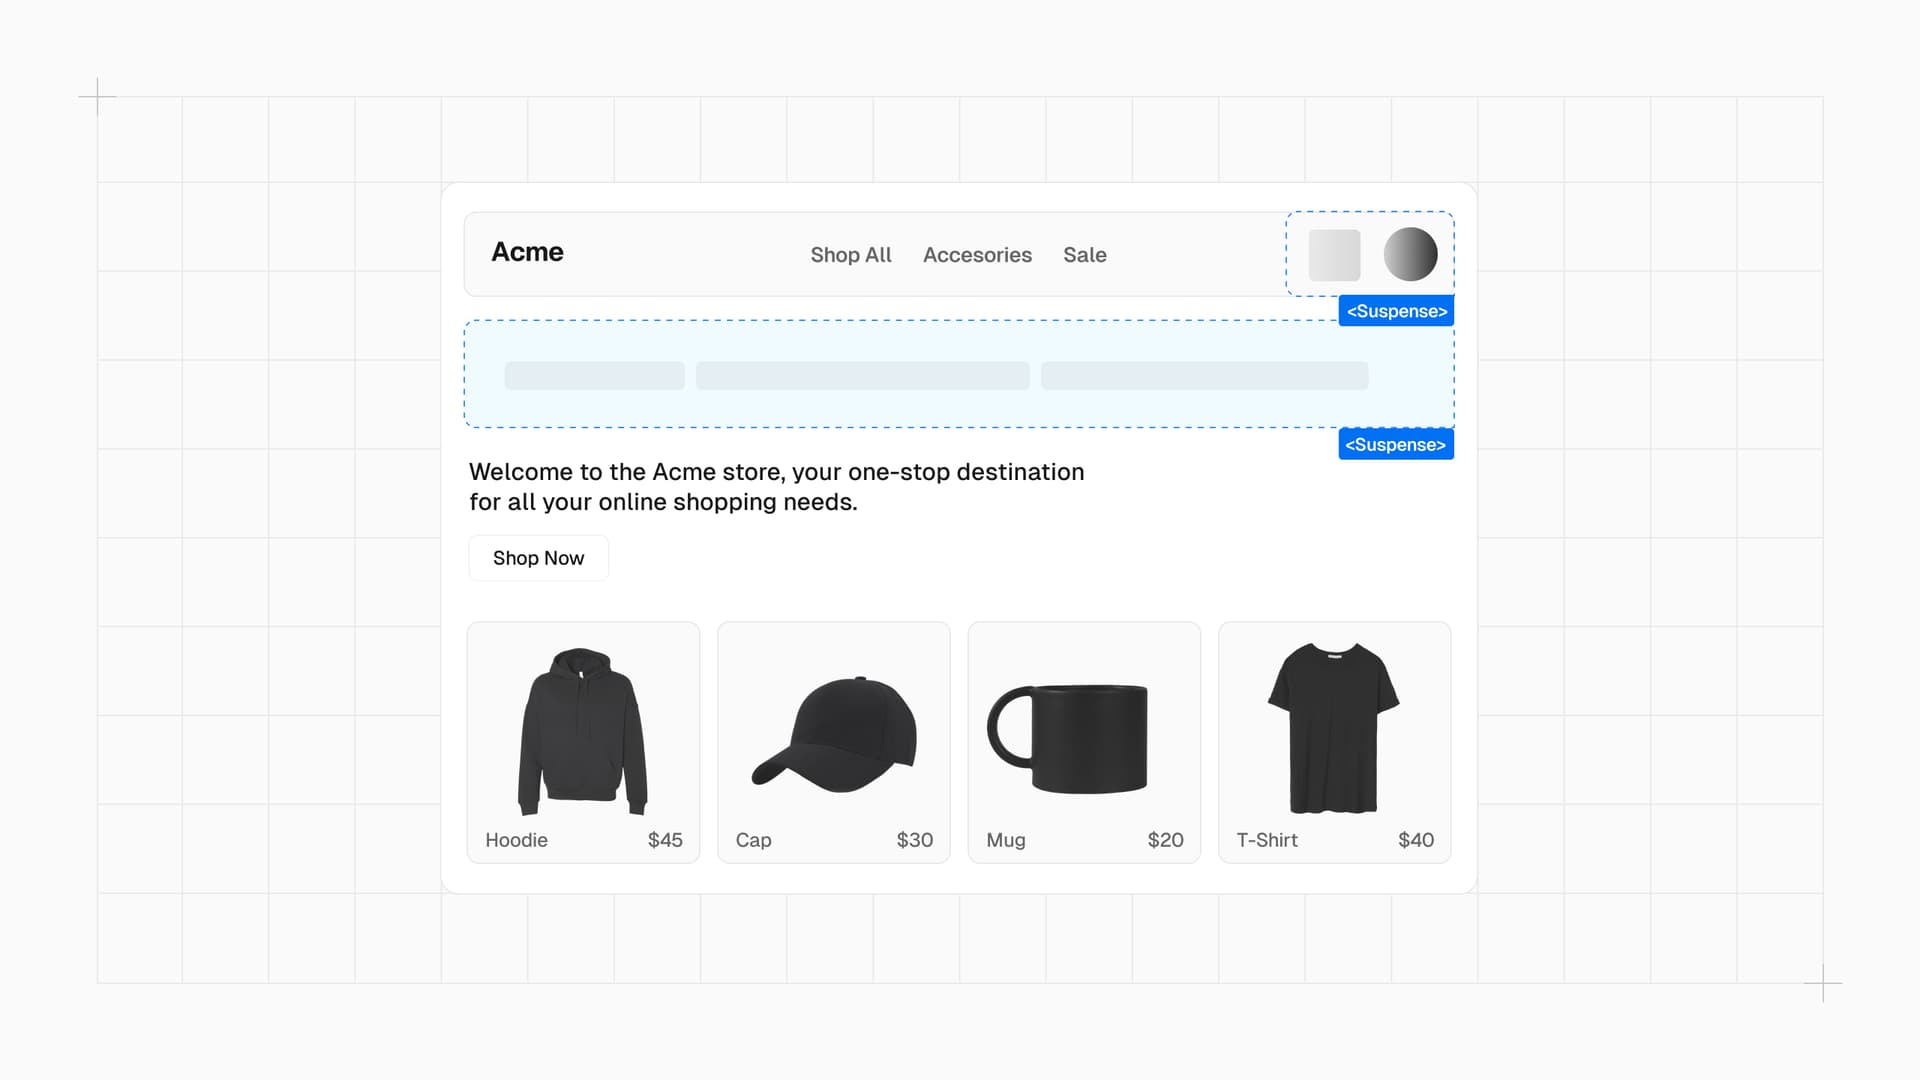Click the $20 Mug price
Screen dimensions: 1920x1080
pos(1165,840)
